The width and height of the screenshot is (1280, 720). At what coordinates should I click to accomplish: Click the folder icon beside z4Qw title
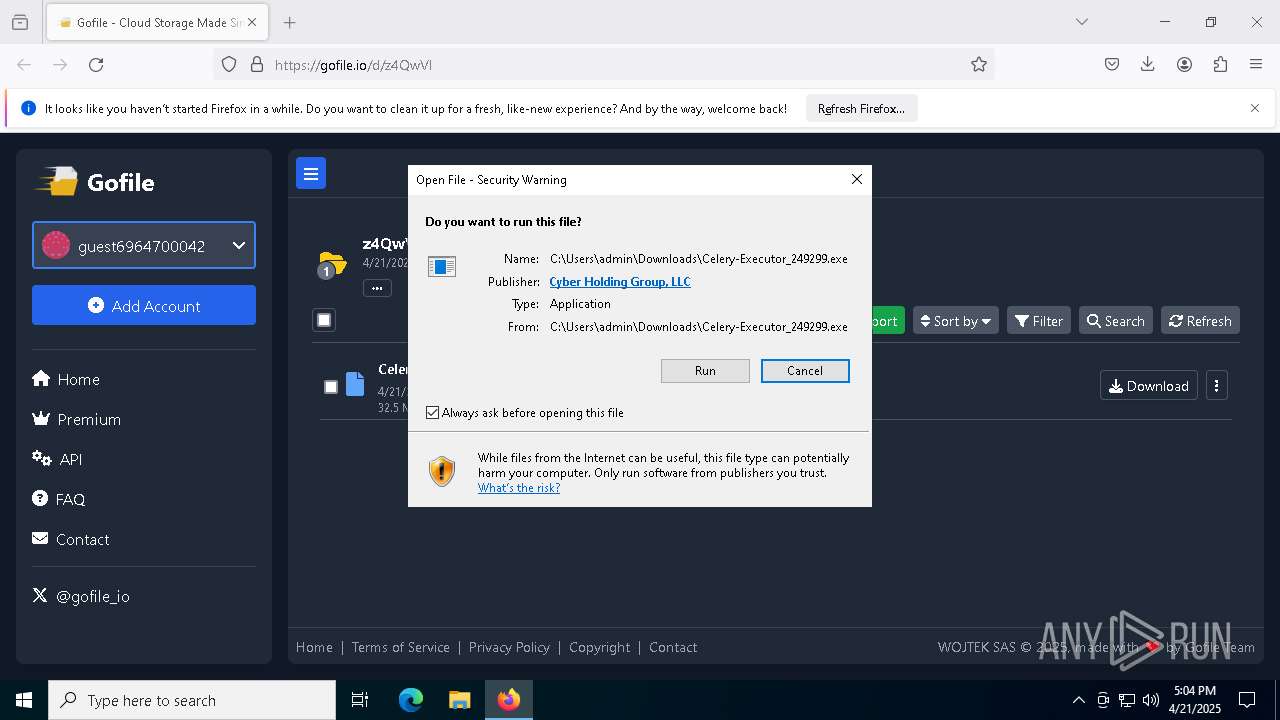point(331,264)
